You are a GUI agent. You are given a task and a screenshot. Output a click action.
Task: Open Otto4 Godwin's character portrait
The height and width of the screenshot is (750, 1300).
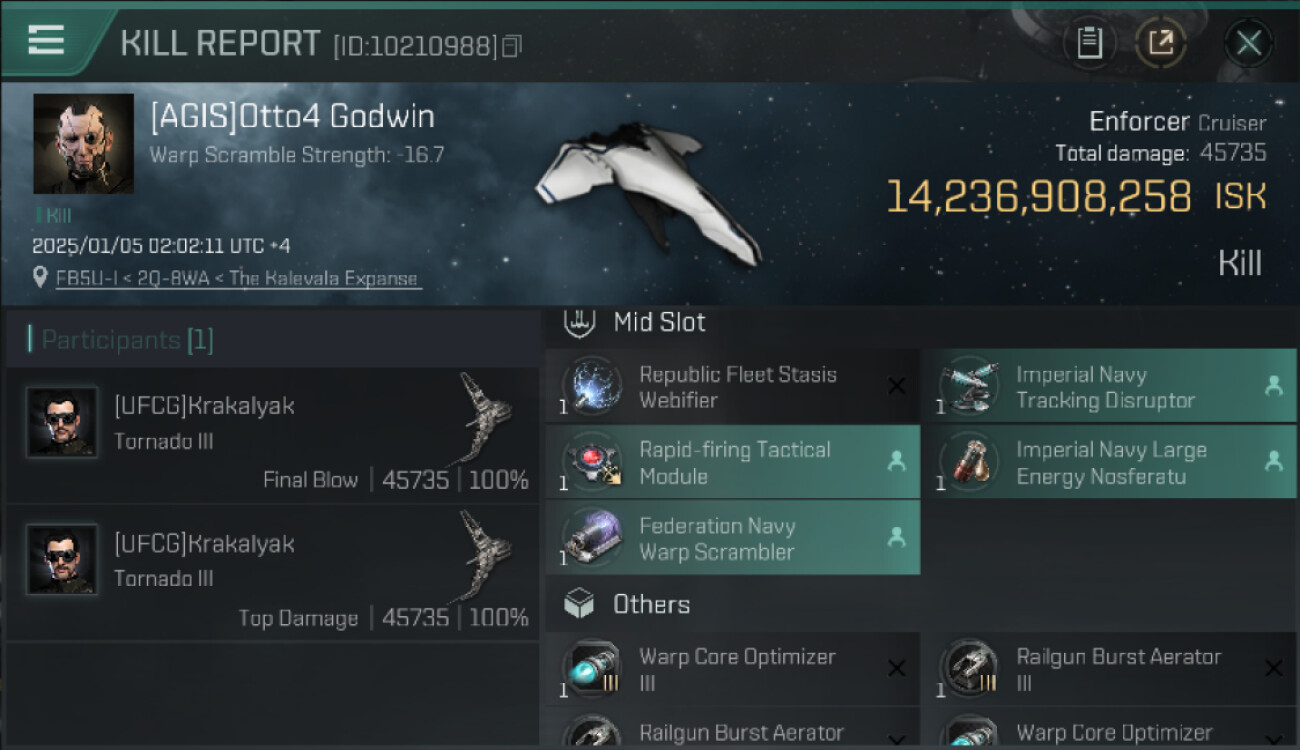point(83,143)
